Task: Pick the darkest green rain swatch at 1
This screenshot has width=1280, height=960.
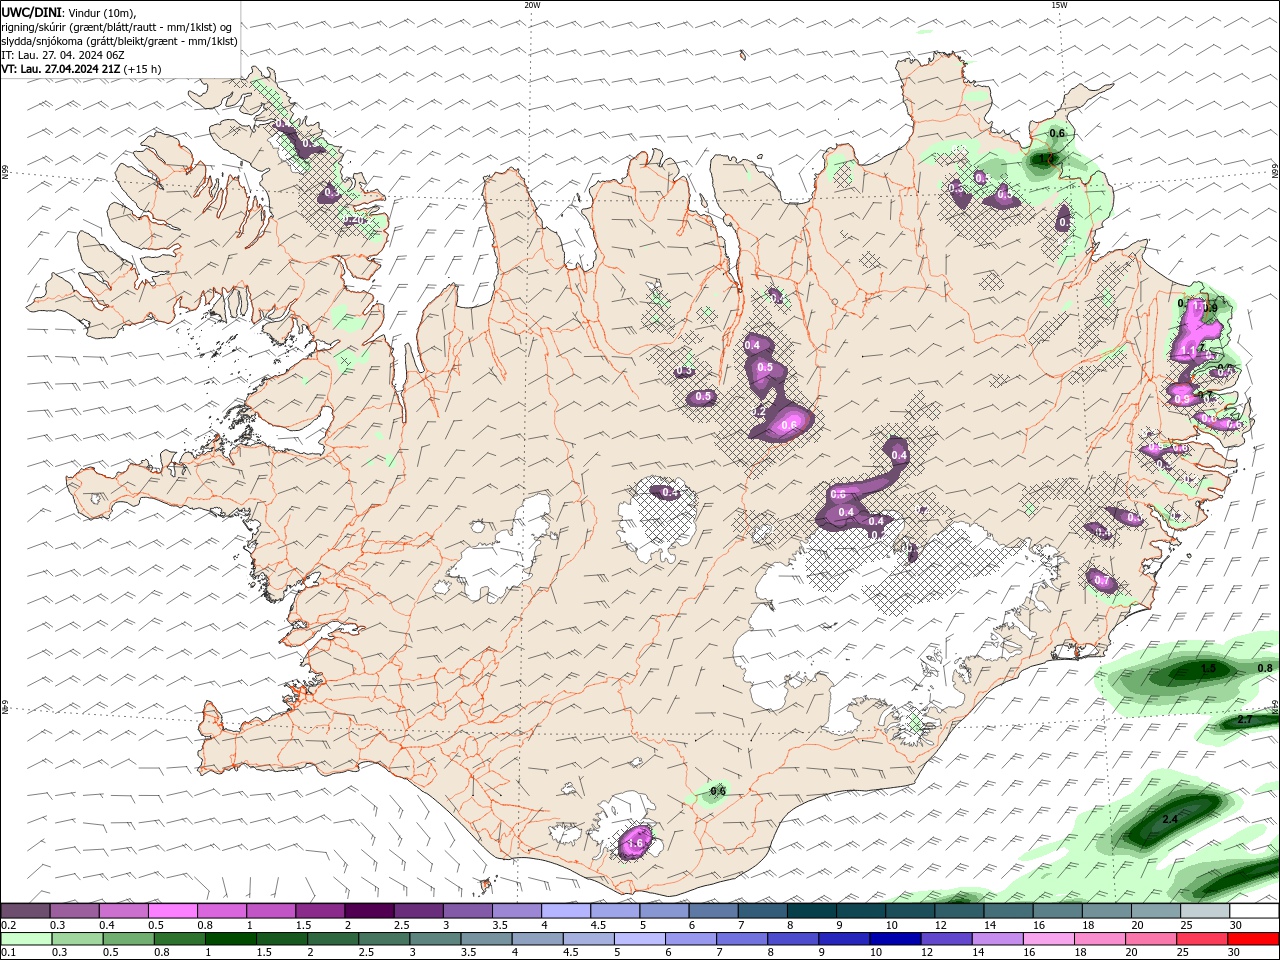Action: [x=231, y=939]
